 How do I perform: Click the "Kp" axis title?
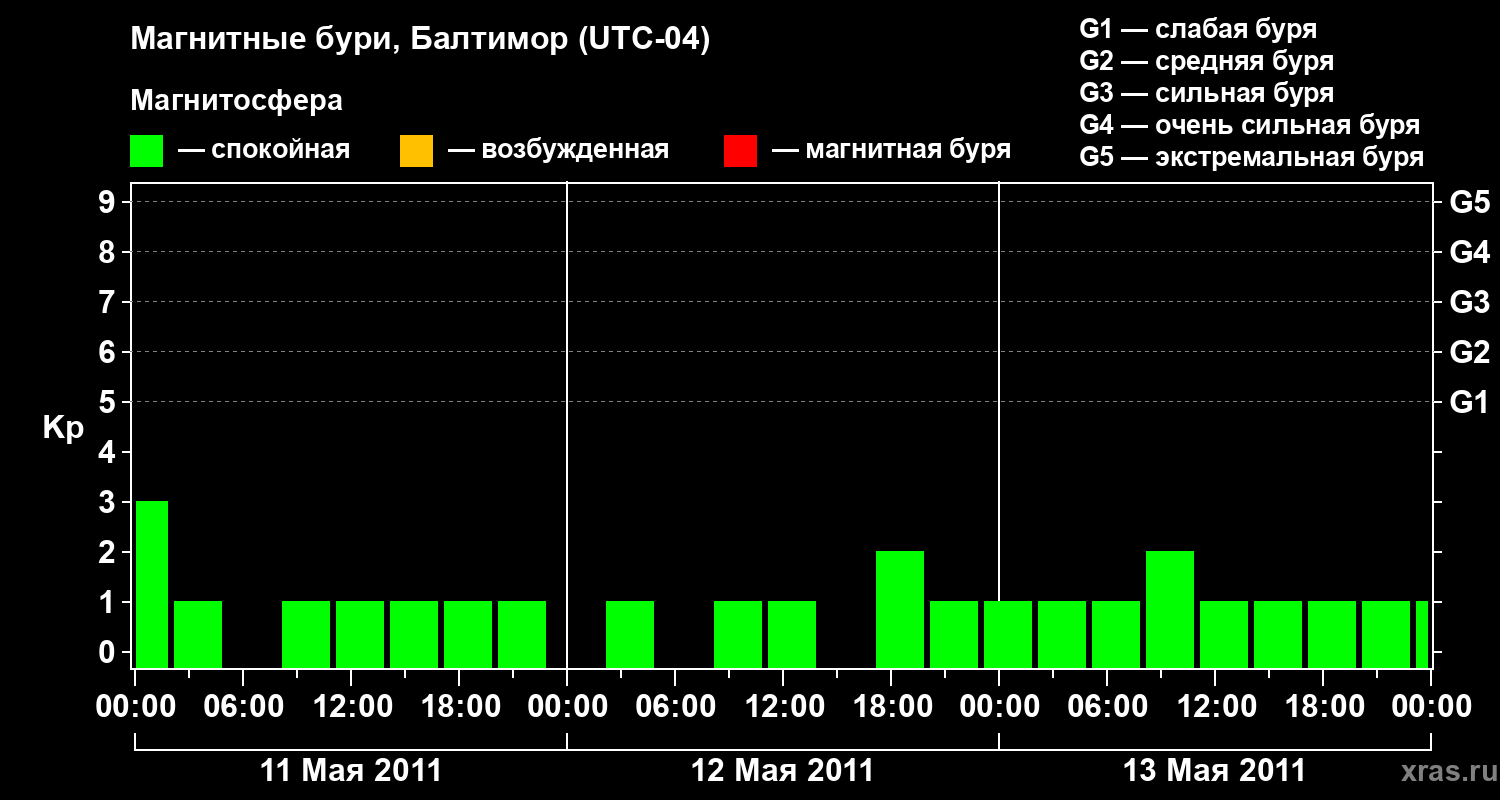pos(62,428)
